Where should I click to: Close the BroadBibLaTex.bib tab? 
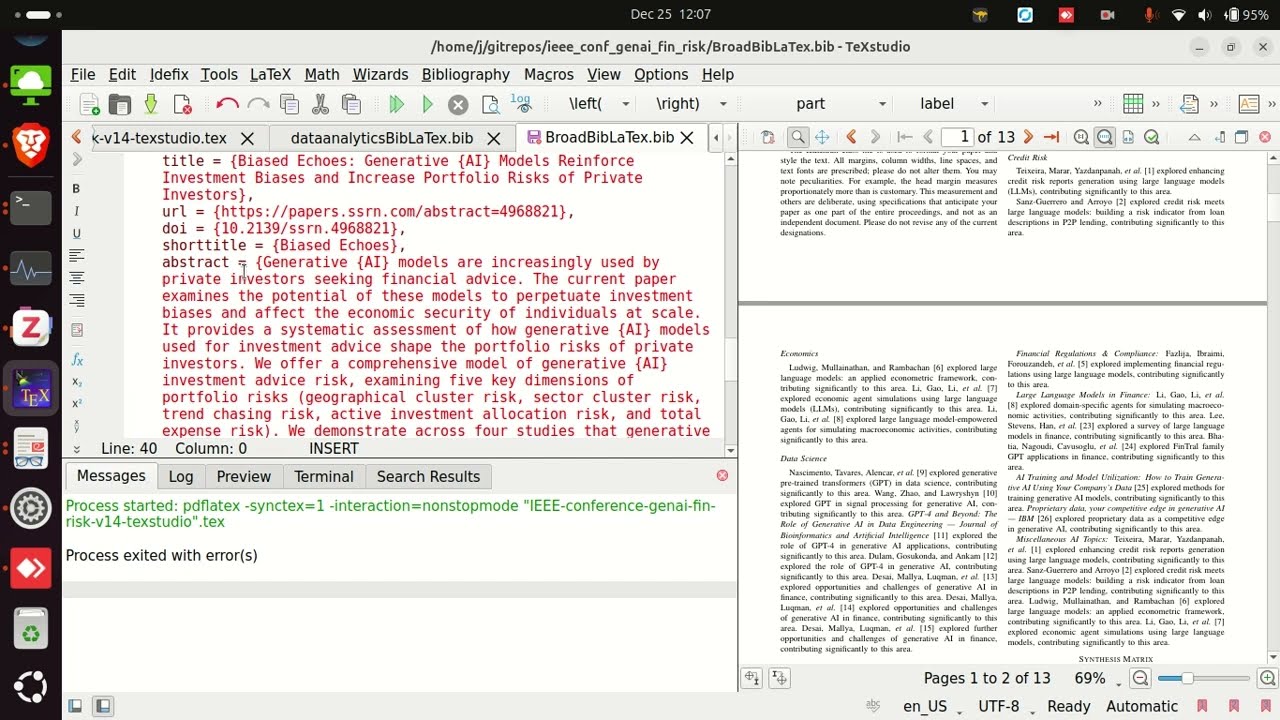(687, 137)
